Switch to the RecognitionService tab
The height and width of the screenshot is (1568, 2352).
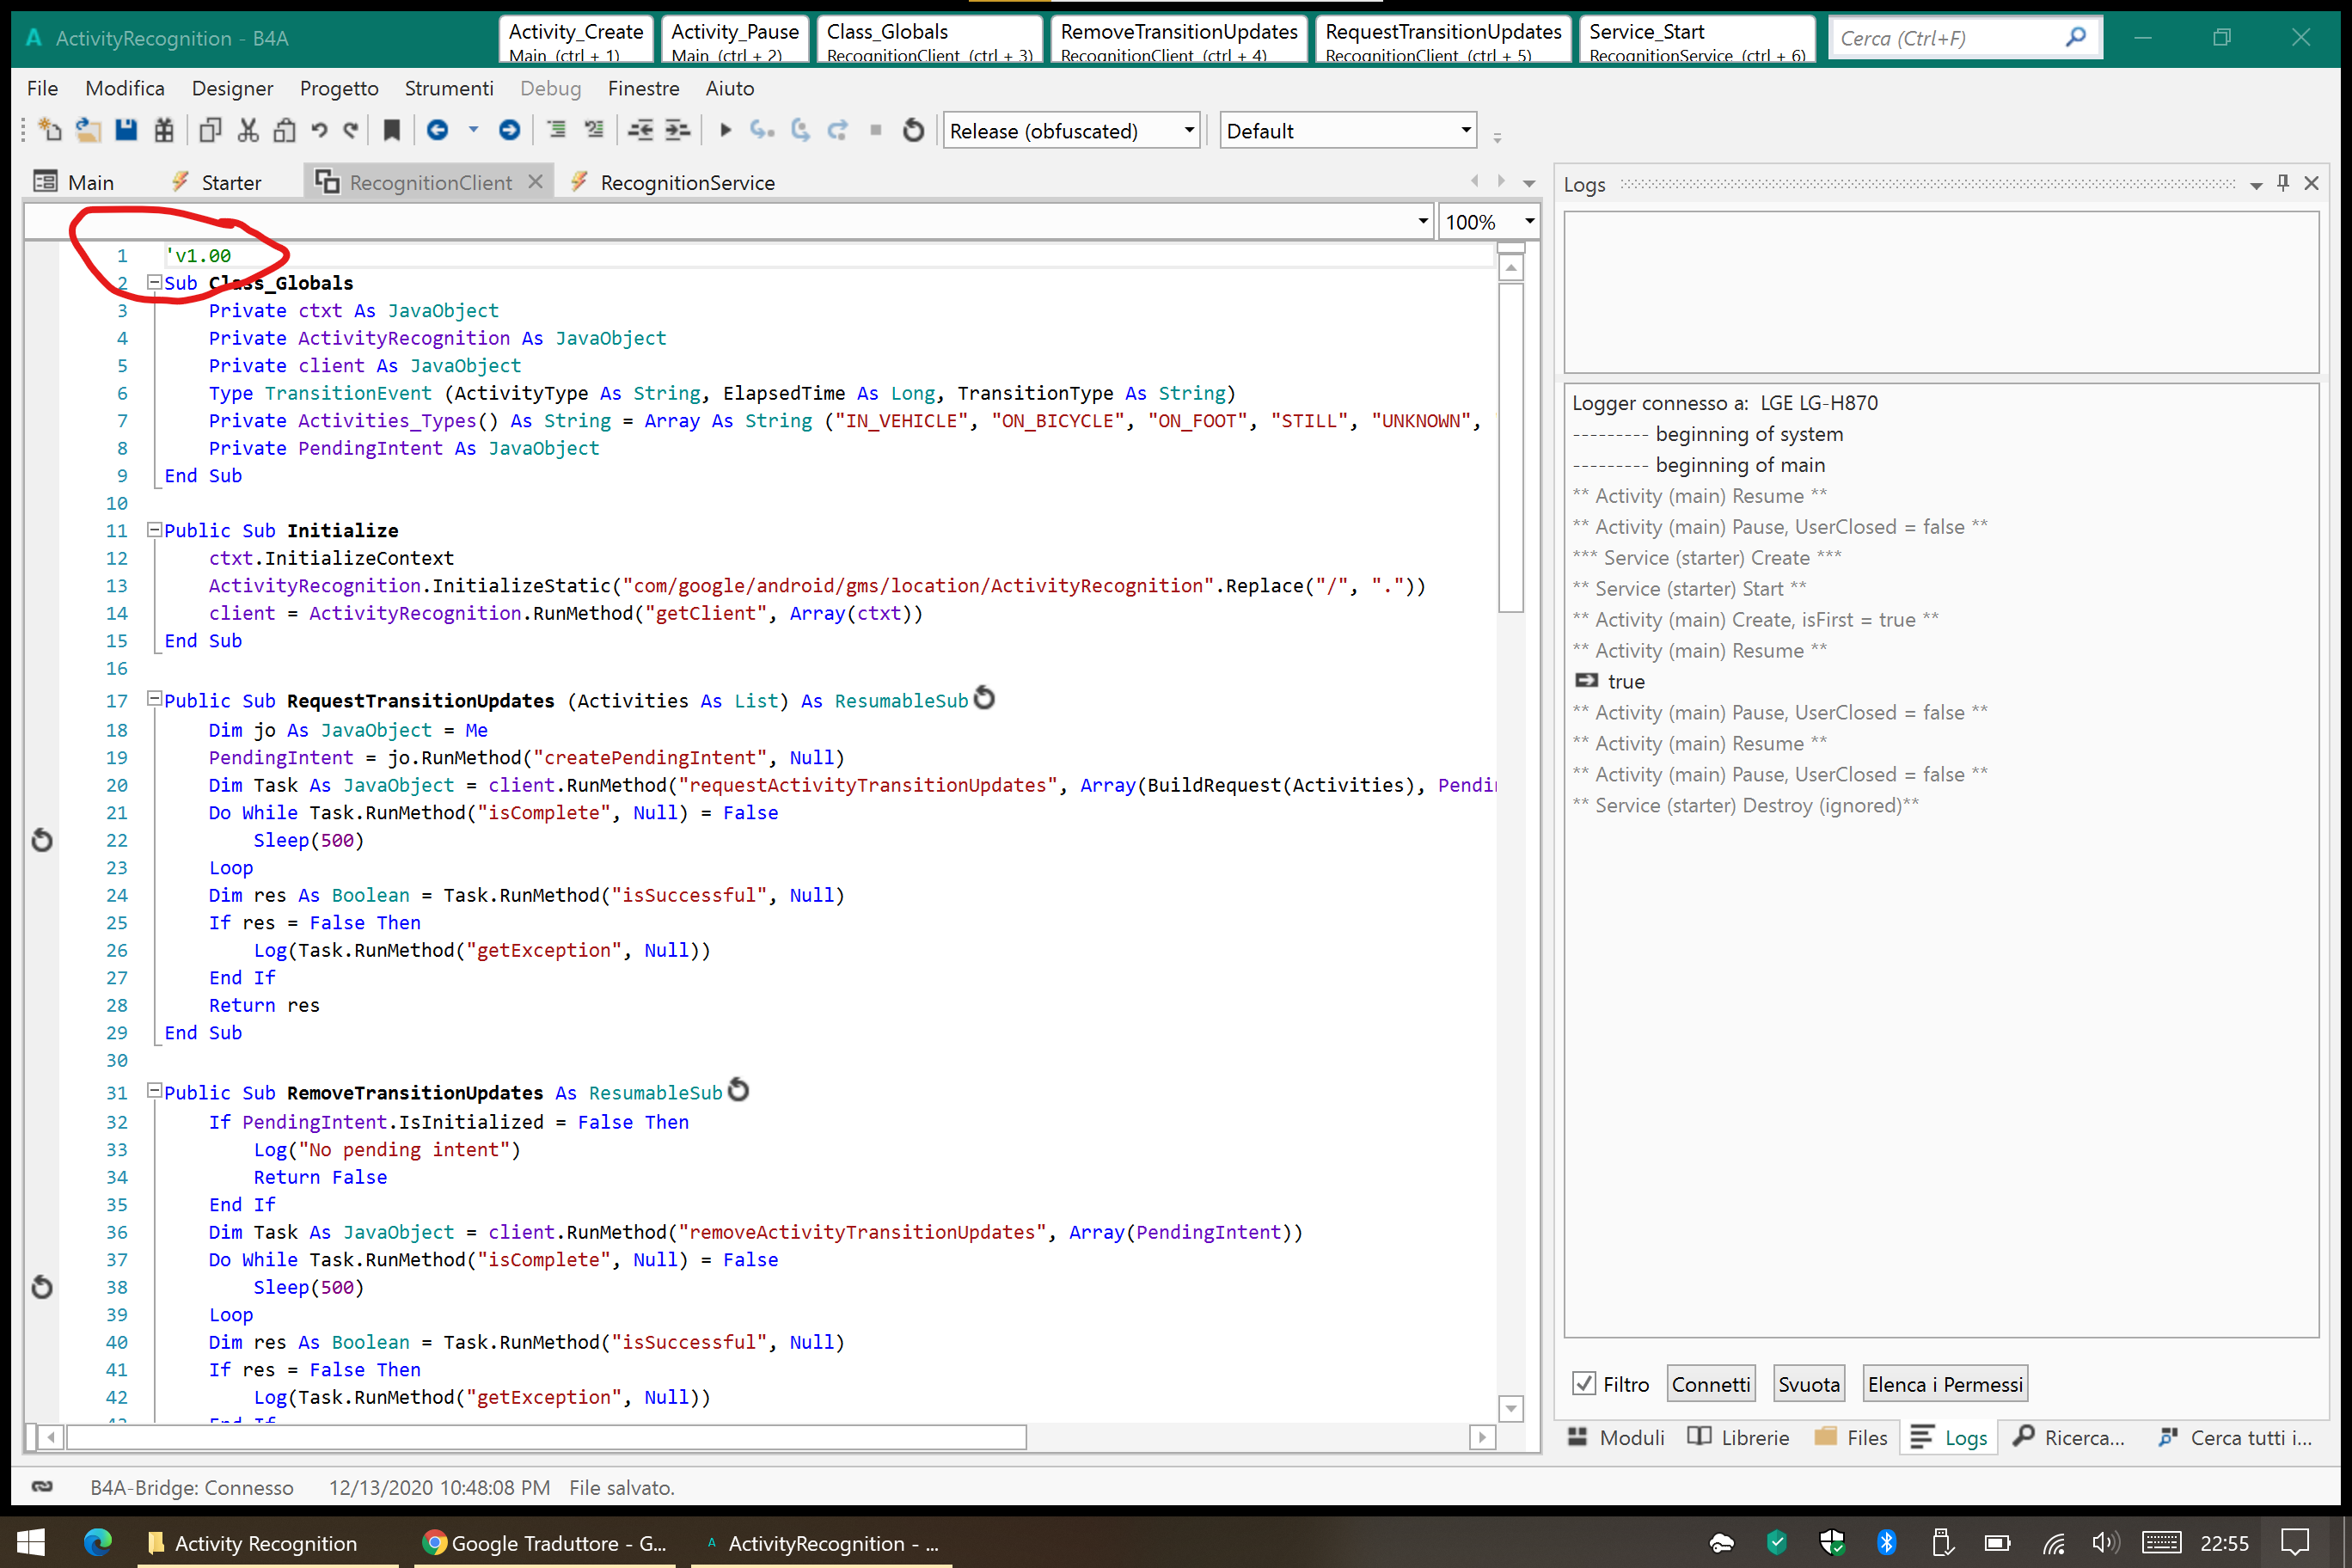[x=687, y=183]
